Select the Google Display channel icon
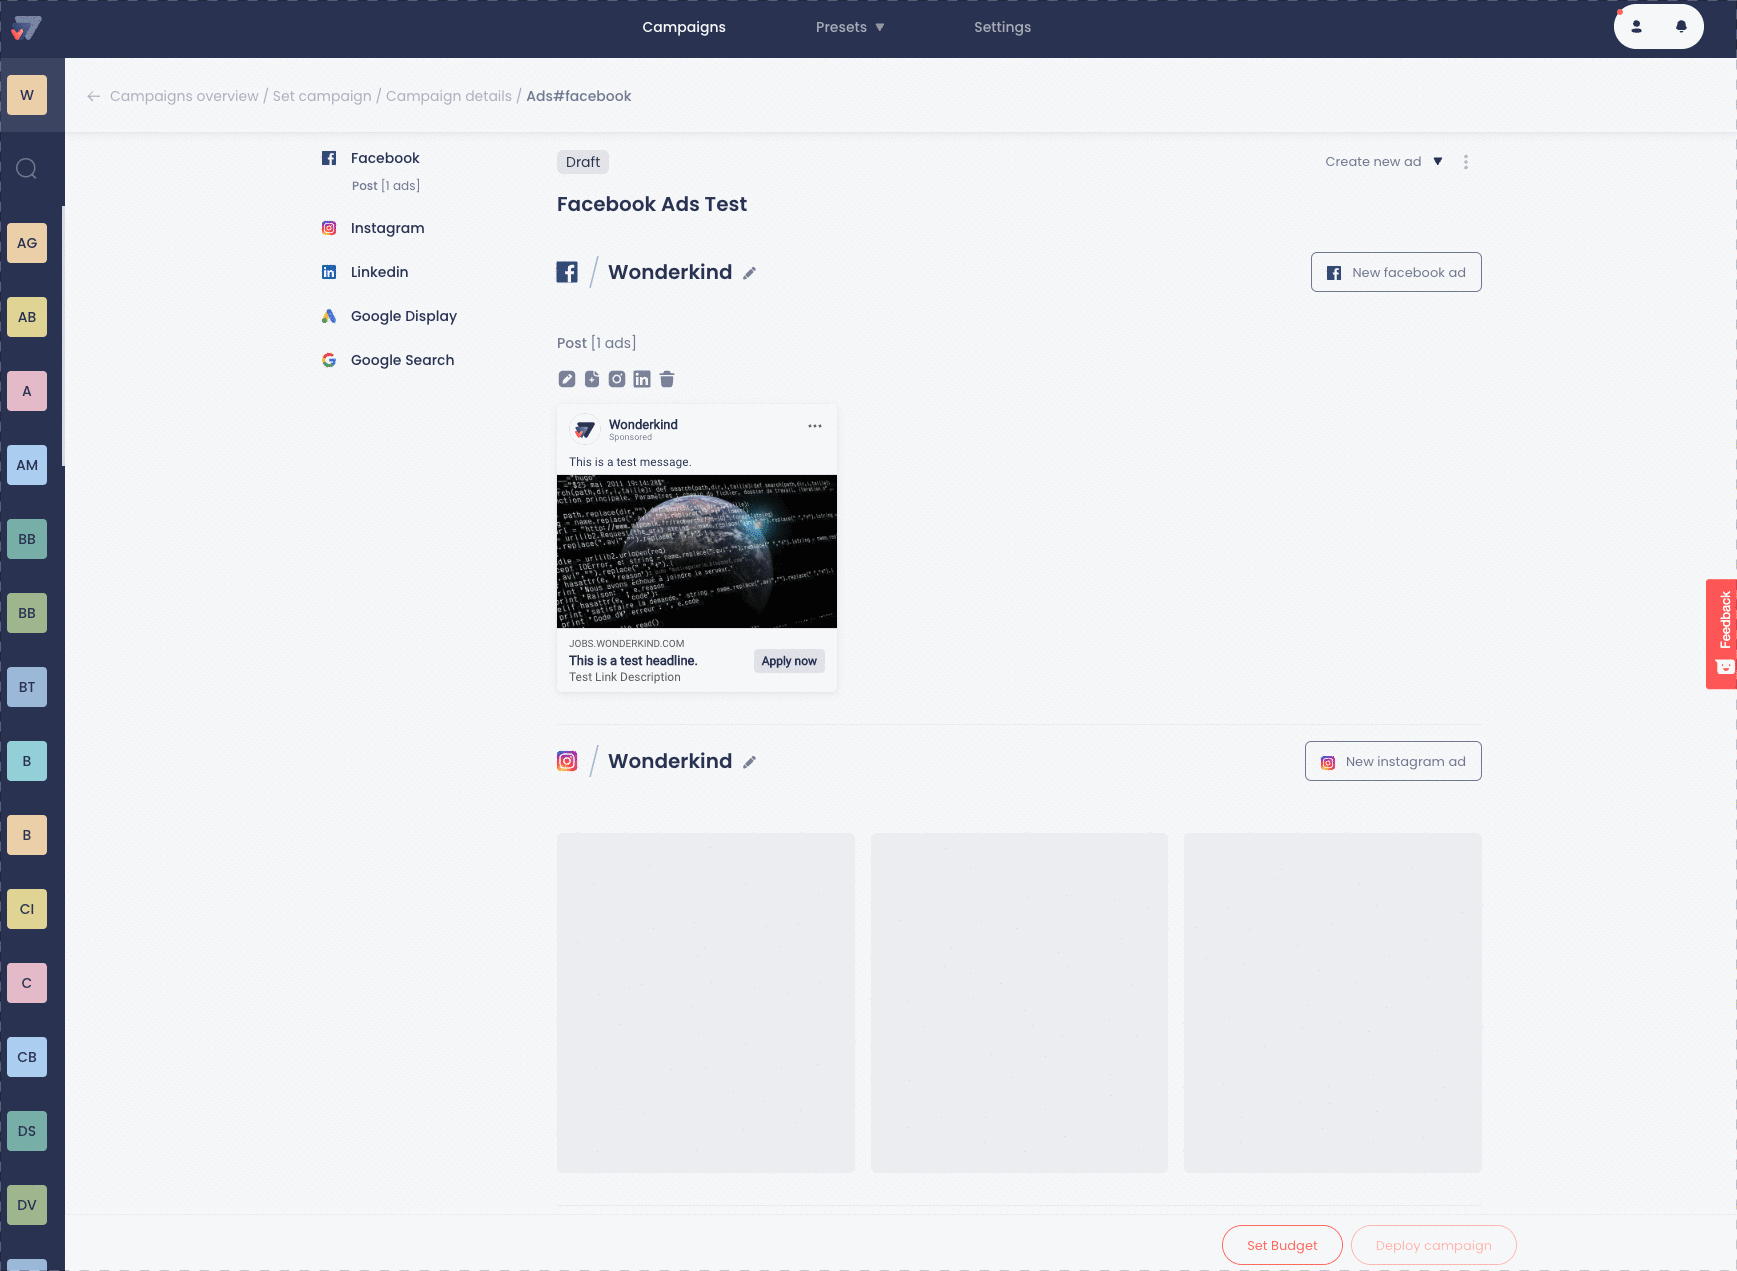Screen dimensions: 1737x1271 (329, 316)
